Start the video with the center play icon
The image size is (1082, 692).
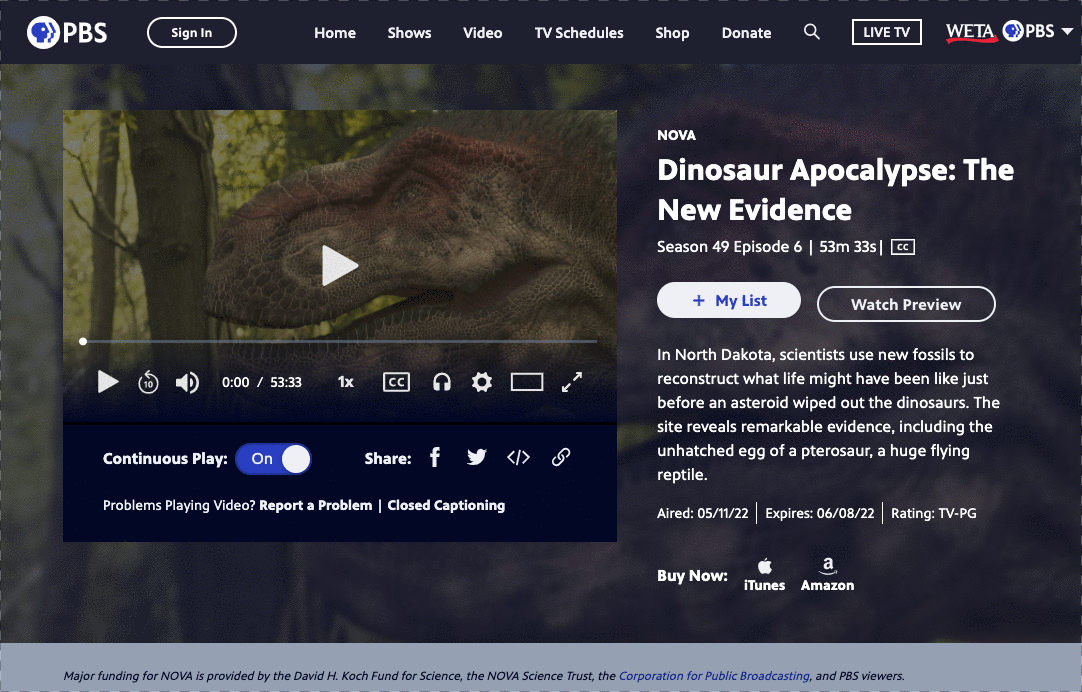(340, 266)
